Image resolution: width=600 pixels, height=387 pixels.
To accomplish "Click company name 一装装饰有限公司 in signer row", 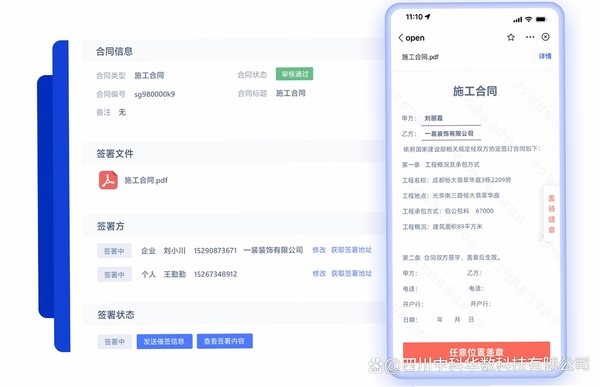I will tap(273, 250).
